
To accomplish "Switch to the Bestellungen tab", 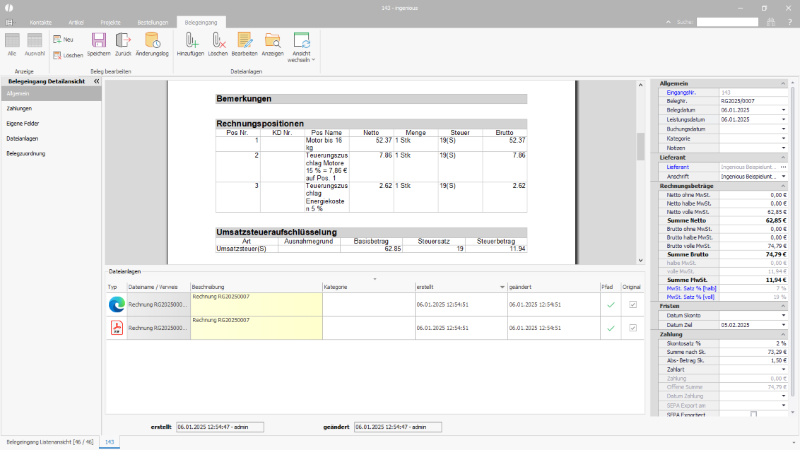I will (153, 22).
